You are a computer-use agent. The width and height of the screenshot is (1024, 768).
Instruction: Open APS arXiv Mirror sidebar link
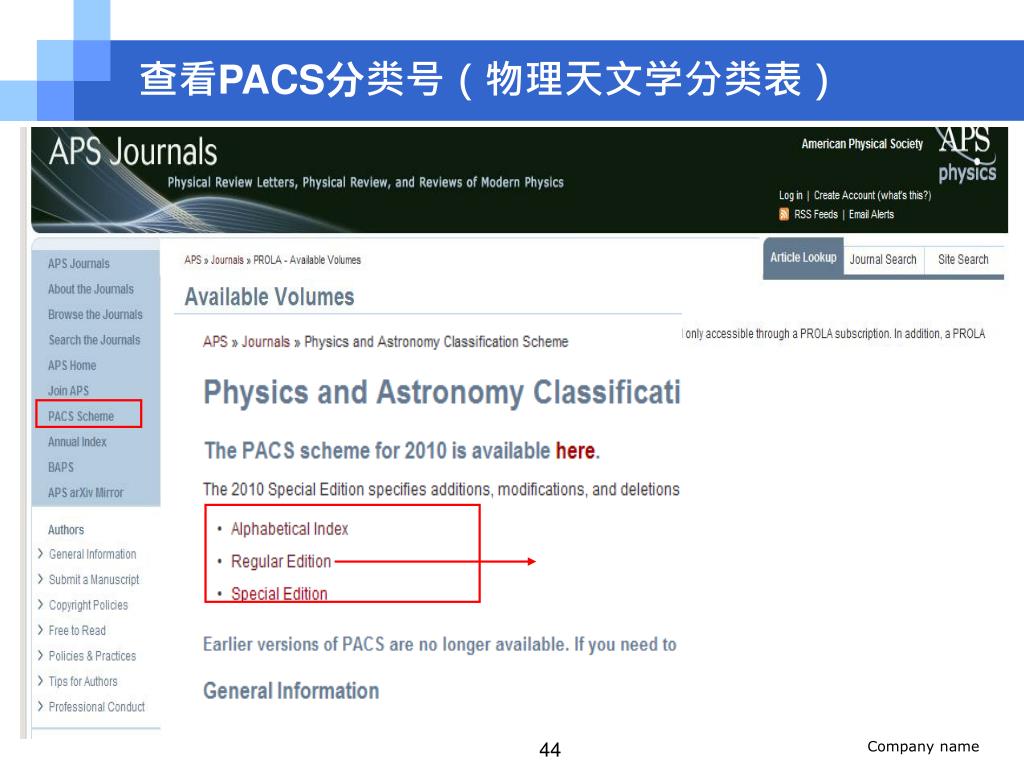pos(86,493)
